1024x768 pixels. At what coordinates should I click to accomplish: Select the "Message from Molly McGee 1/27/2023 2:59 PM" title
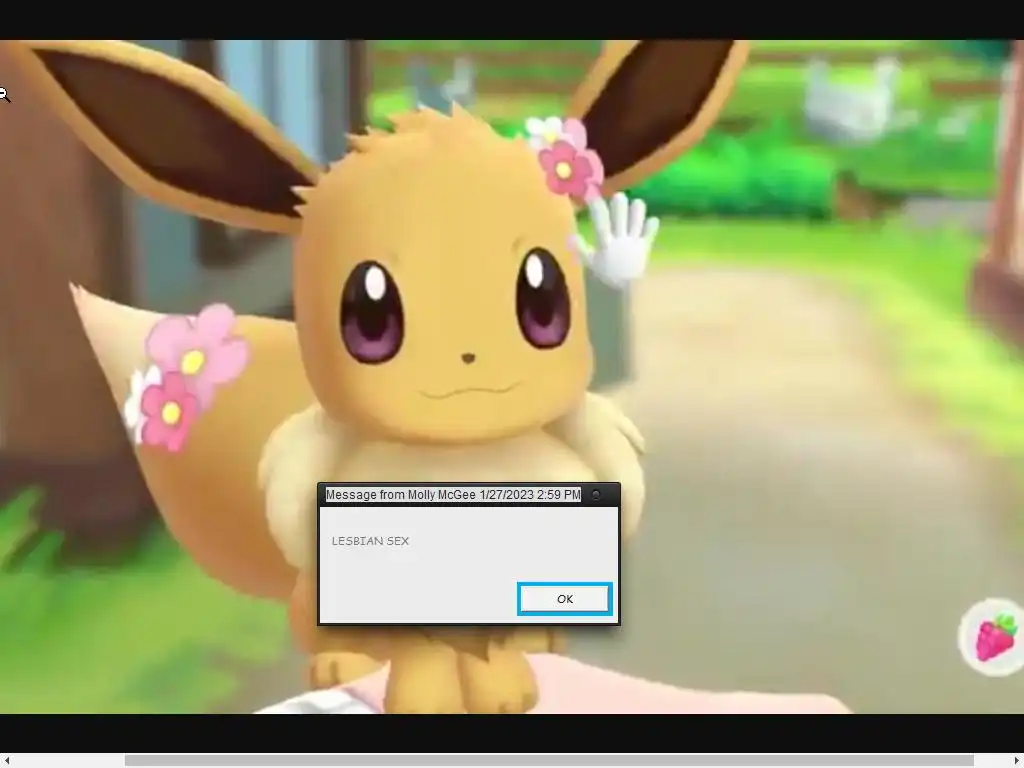453,495
